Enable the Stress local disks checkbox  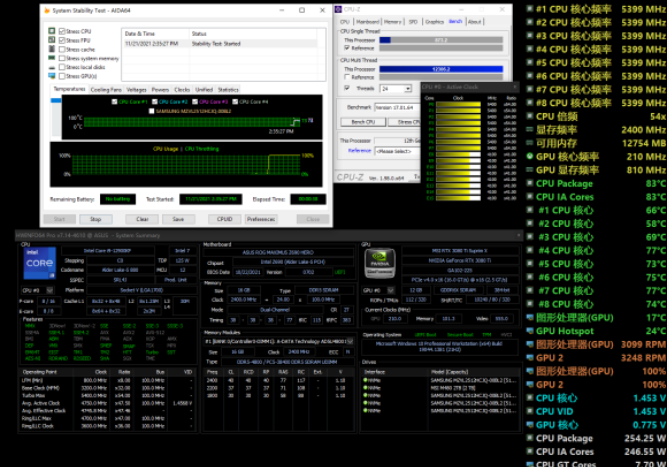62,67
